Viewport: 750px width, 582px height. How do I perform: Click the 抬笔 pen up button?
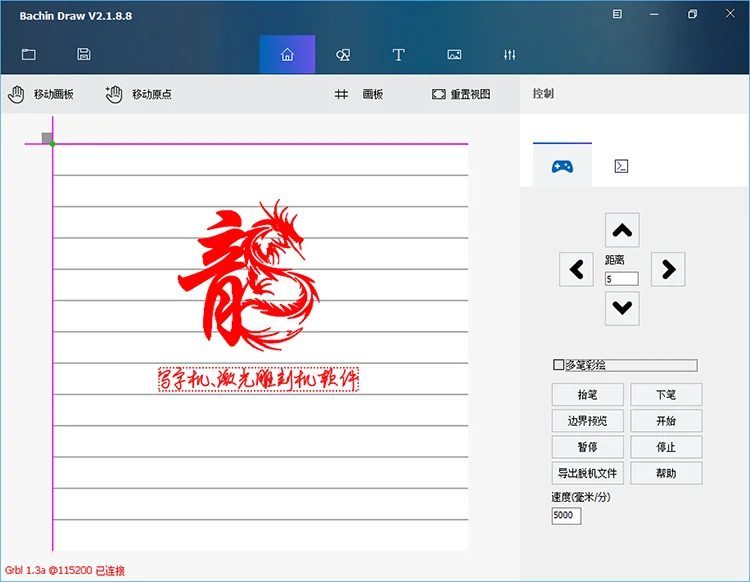pyautogui.click(x=587, y=395)
